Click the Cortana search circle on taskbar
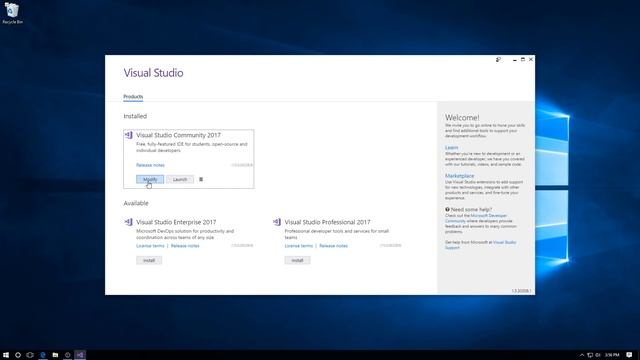640x360 pixels. tap(18, 355)
